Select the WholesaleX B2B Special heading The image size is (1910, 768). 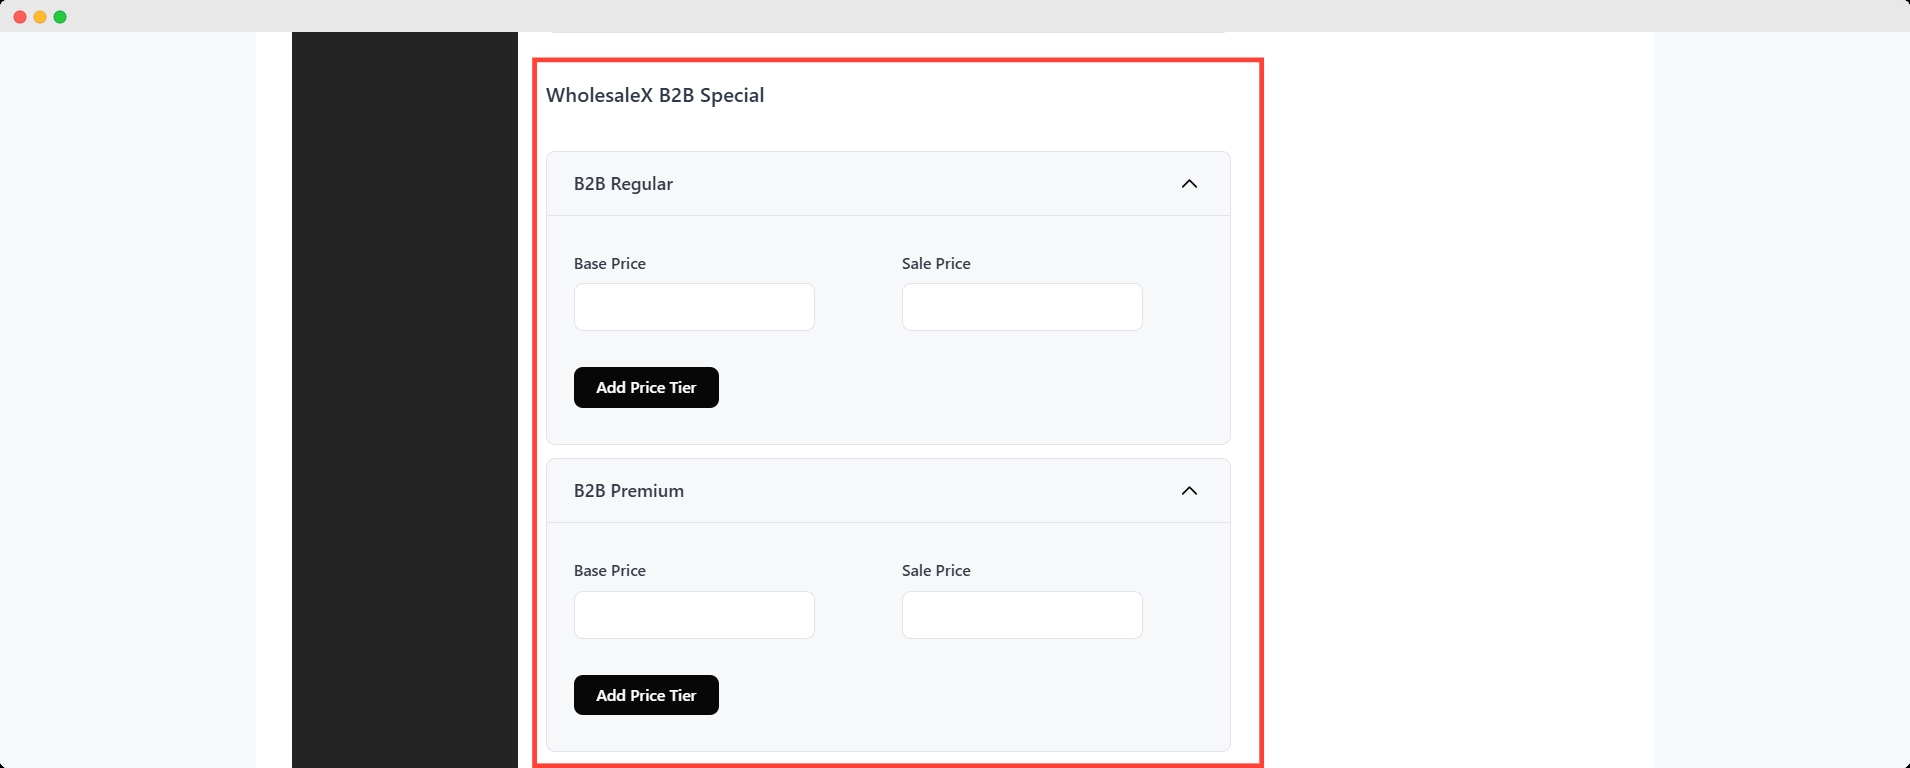(655, 96)
